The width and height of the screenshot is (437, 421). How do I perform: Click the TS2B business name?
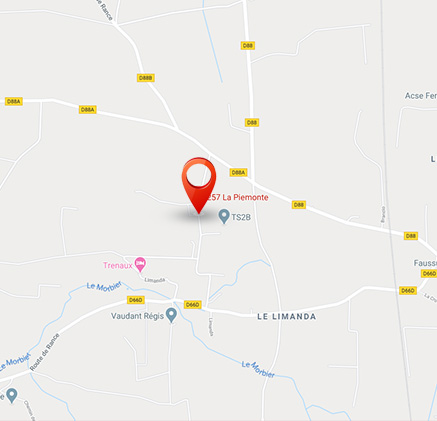[241, 217]
